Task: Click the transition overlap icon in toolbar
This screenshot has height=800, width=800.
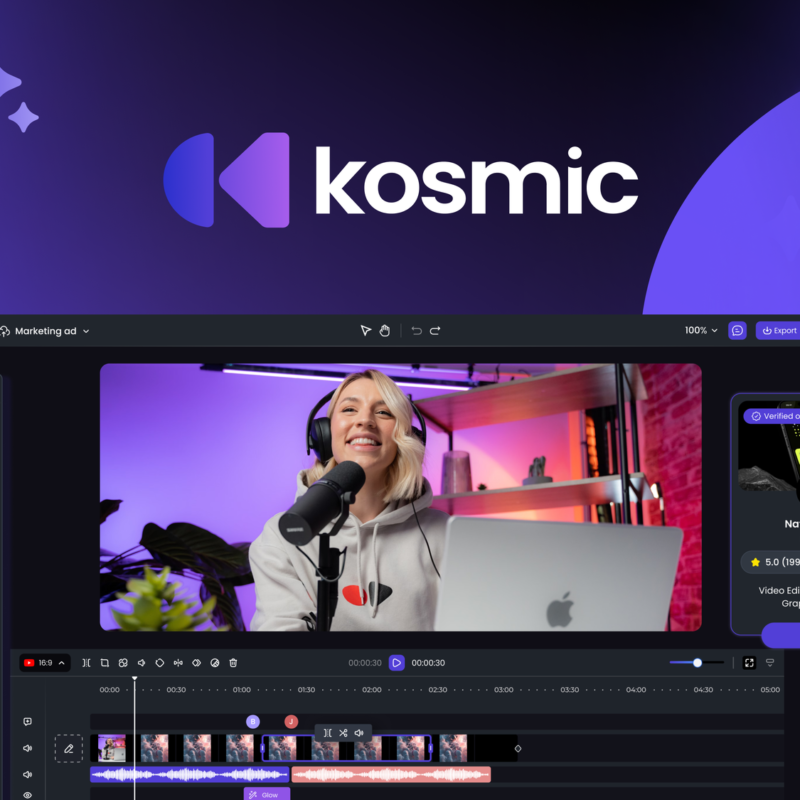Action: pyautogui.click(x=196, y=663)
